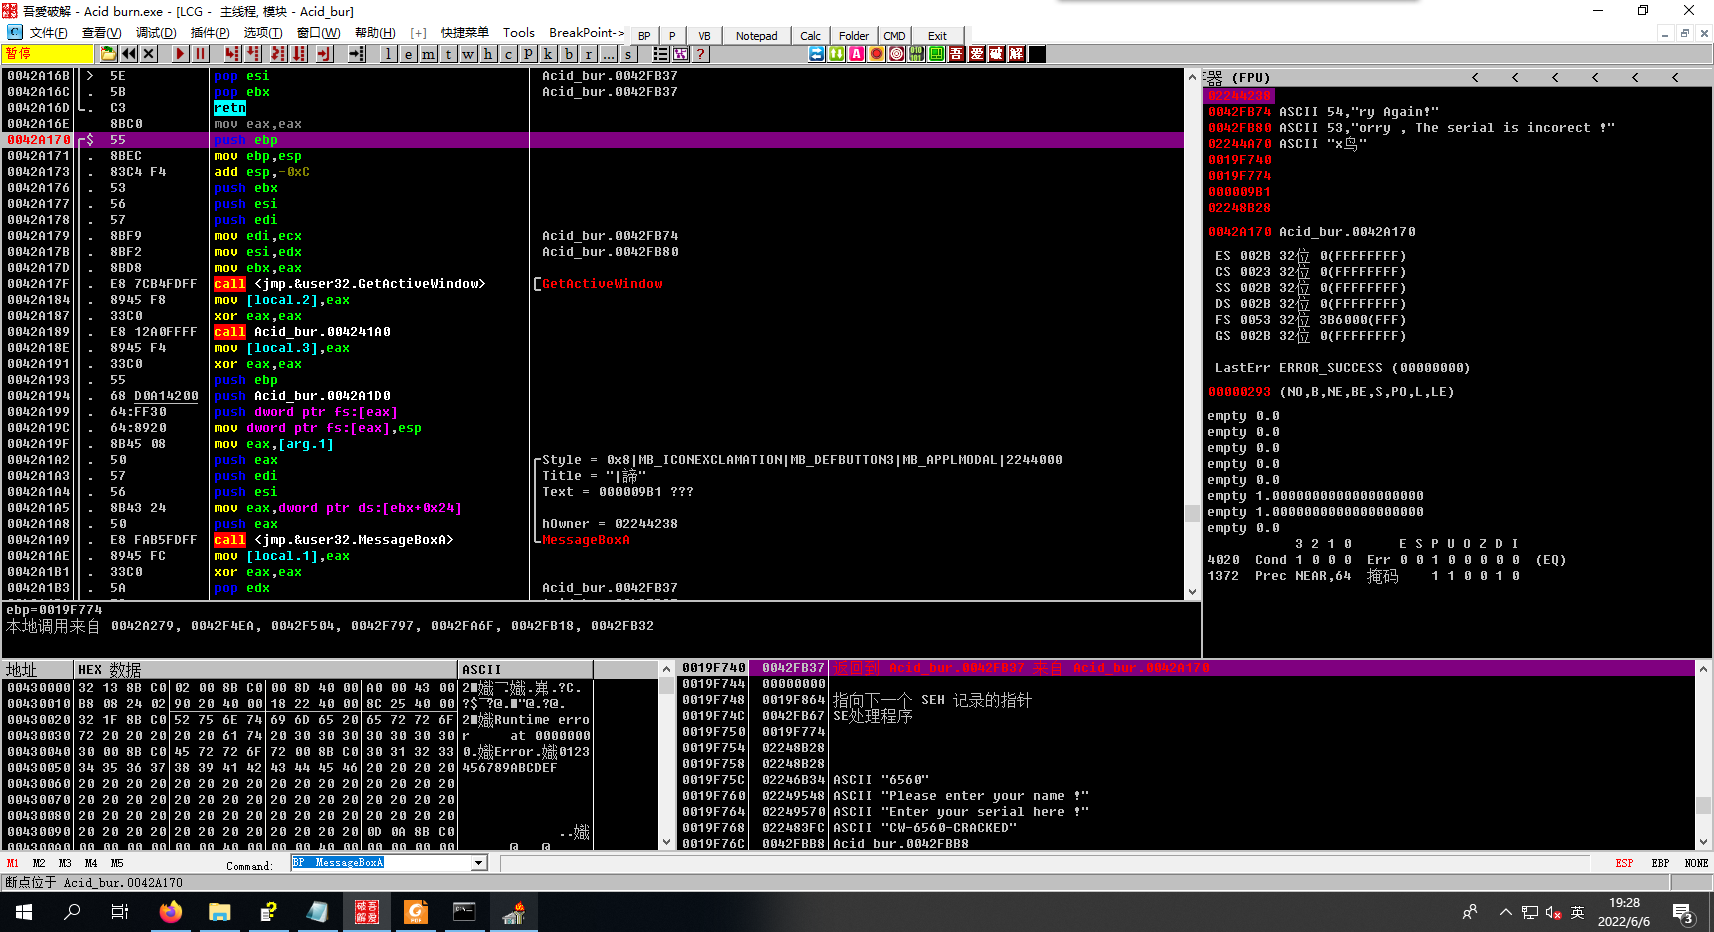The image size is (1714, 932).
Task: Click the red question mark help icon
Action: [700, 54]
